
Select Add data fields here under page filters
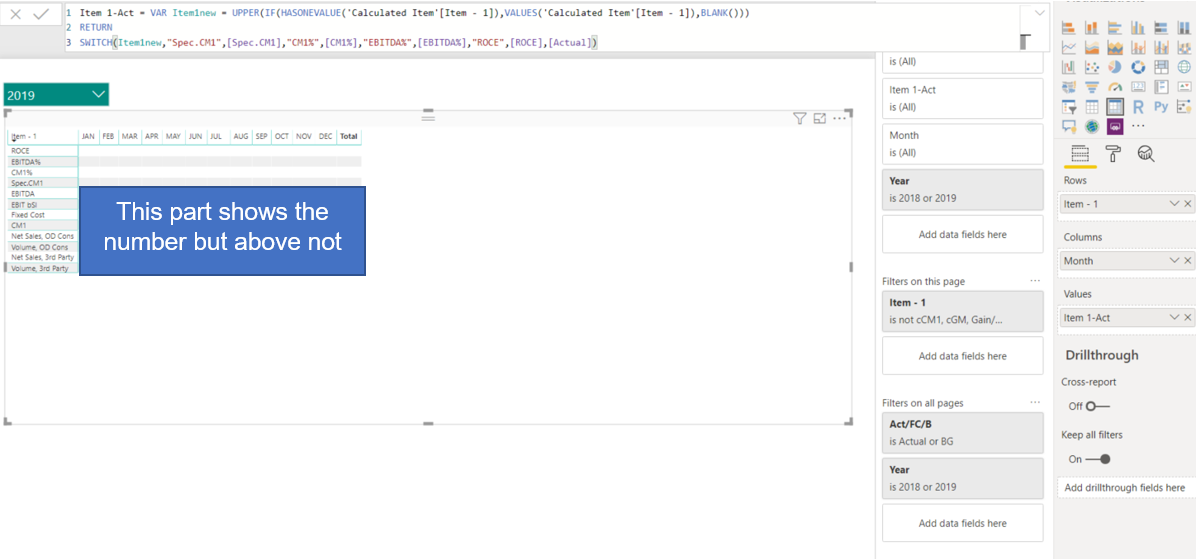[962, 356]
